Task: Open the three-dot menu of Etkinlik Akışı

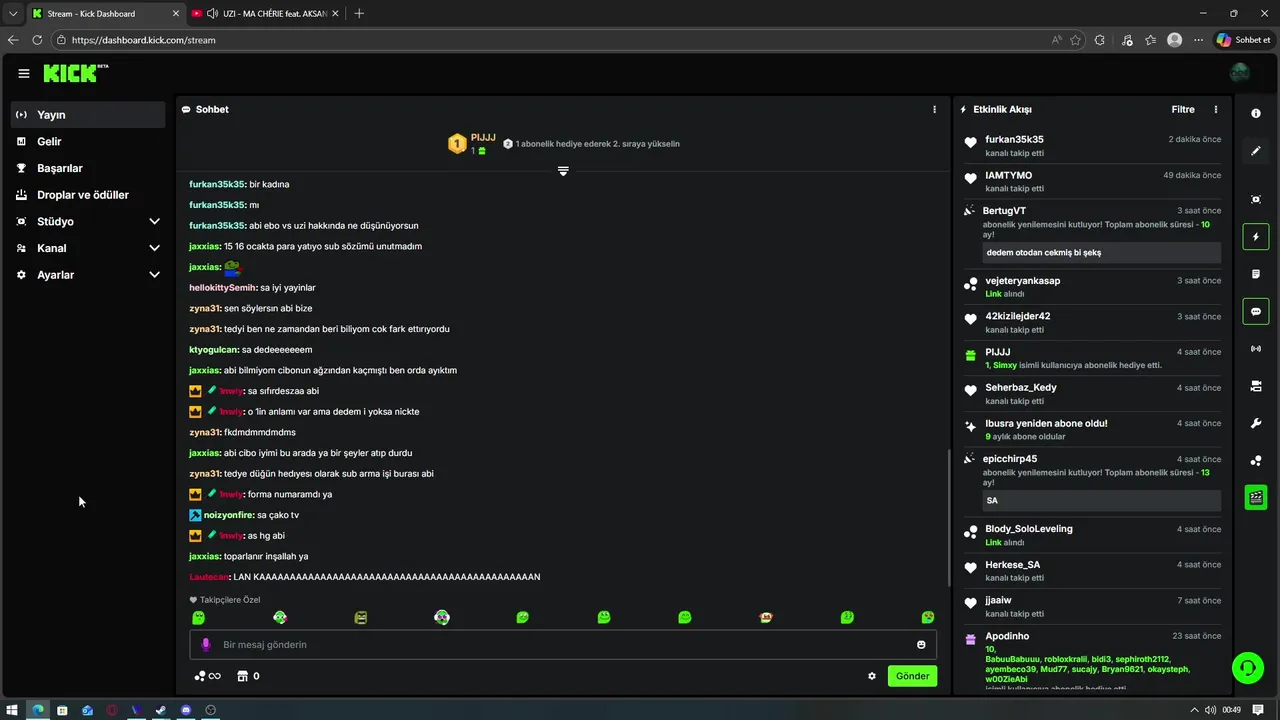Action: 1216,109
